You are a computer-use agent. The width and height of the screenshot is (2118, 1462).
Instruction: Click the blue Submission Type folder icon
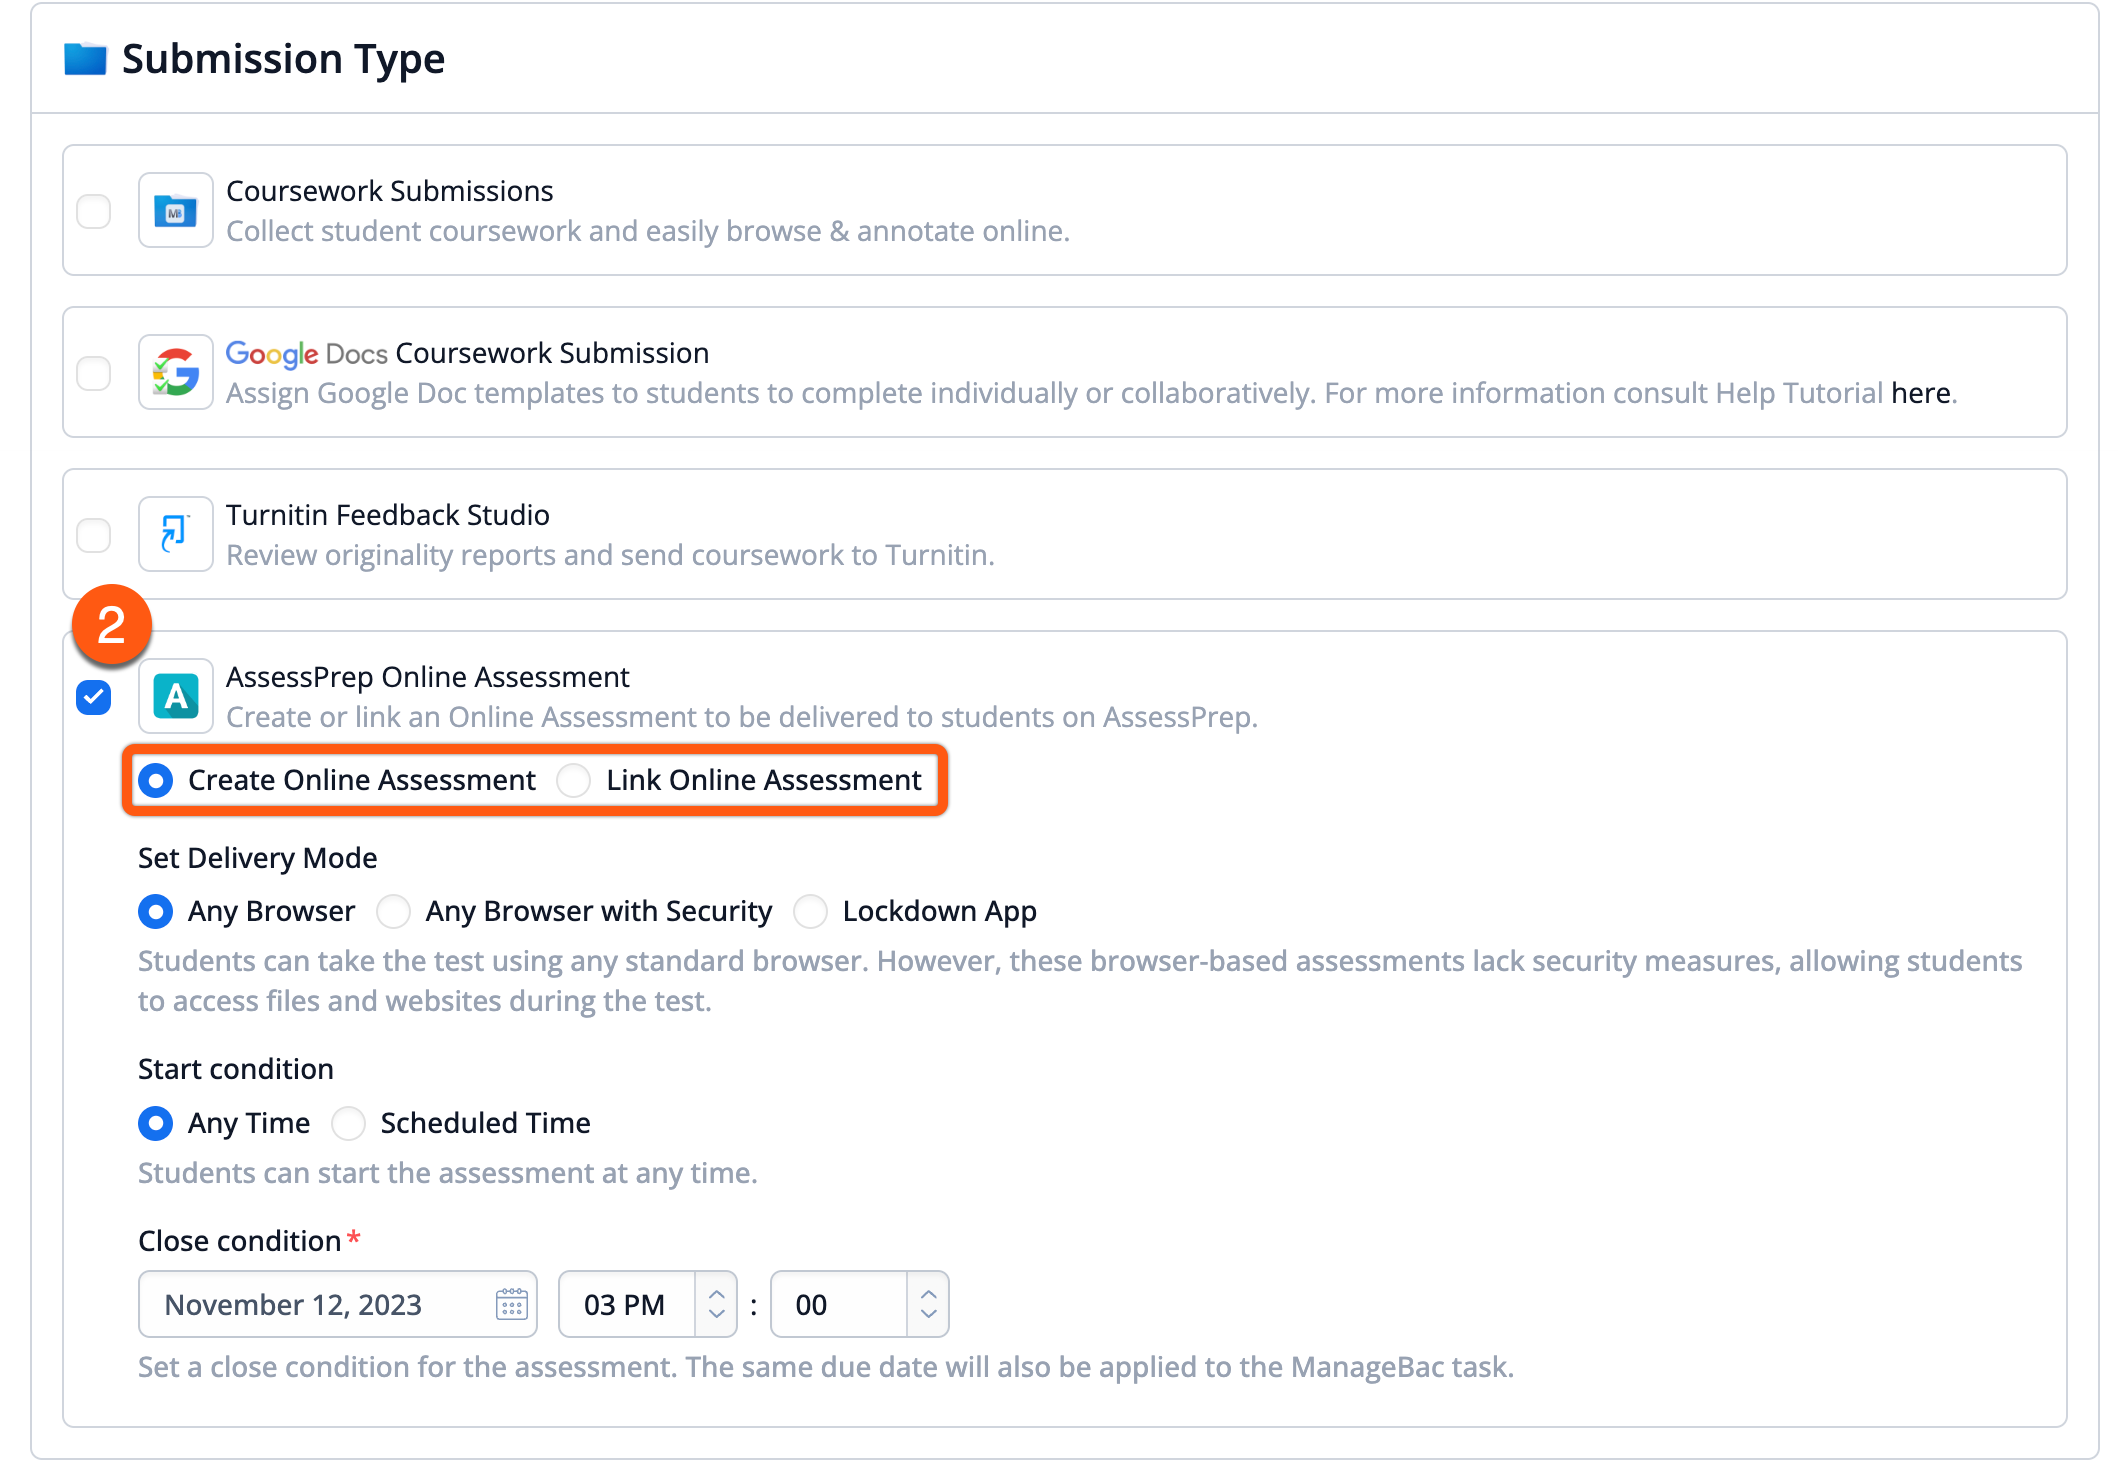(x=85, y=59)
